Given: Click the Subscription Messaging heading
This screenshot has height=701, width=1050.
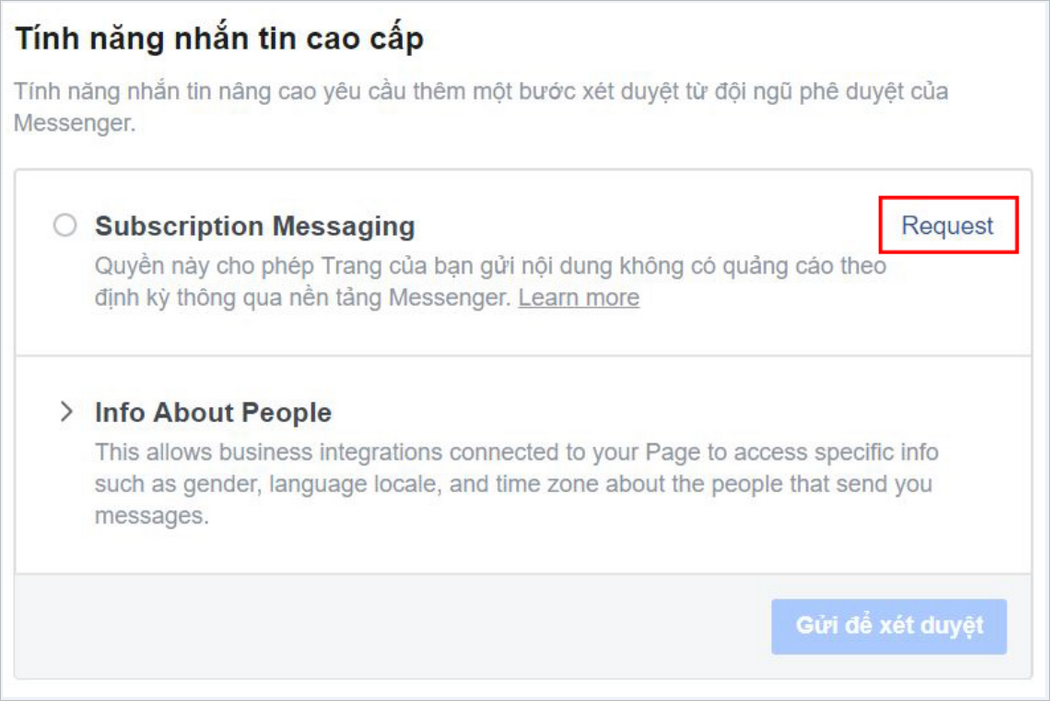Looking at the screenshot, I should point(254,226).
